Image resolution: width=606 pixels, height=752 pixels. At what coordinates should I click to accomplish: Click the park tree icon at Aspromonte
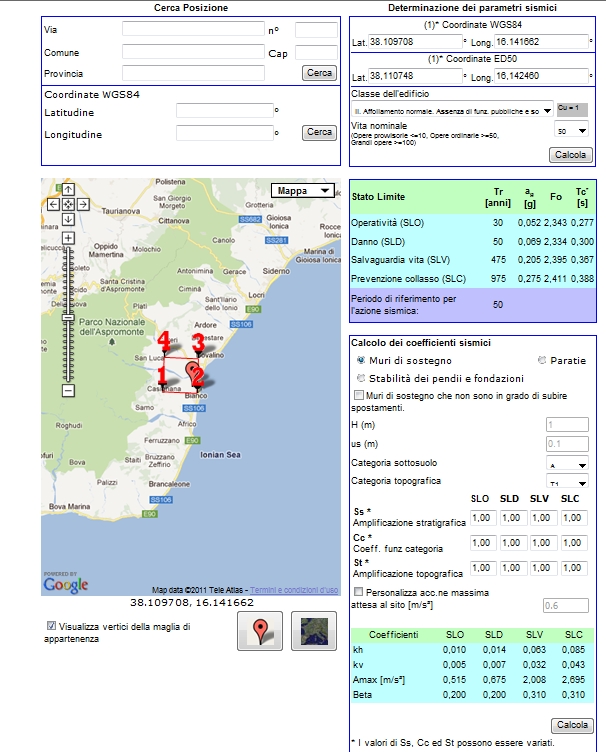pos(112,342)
